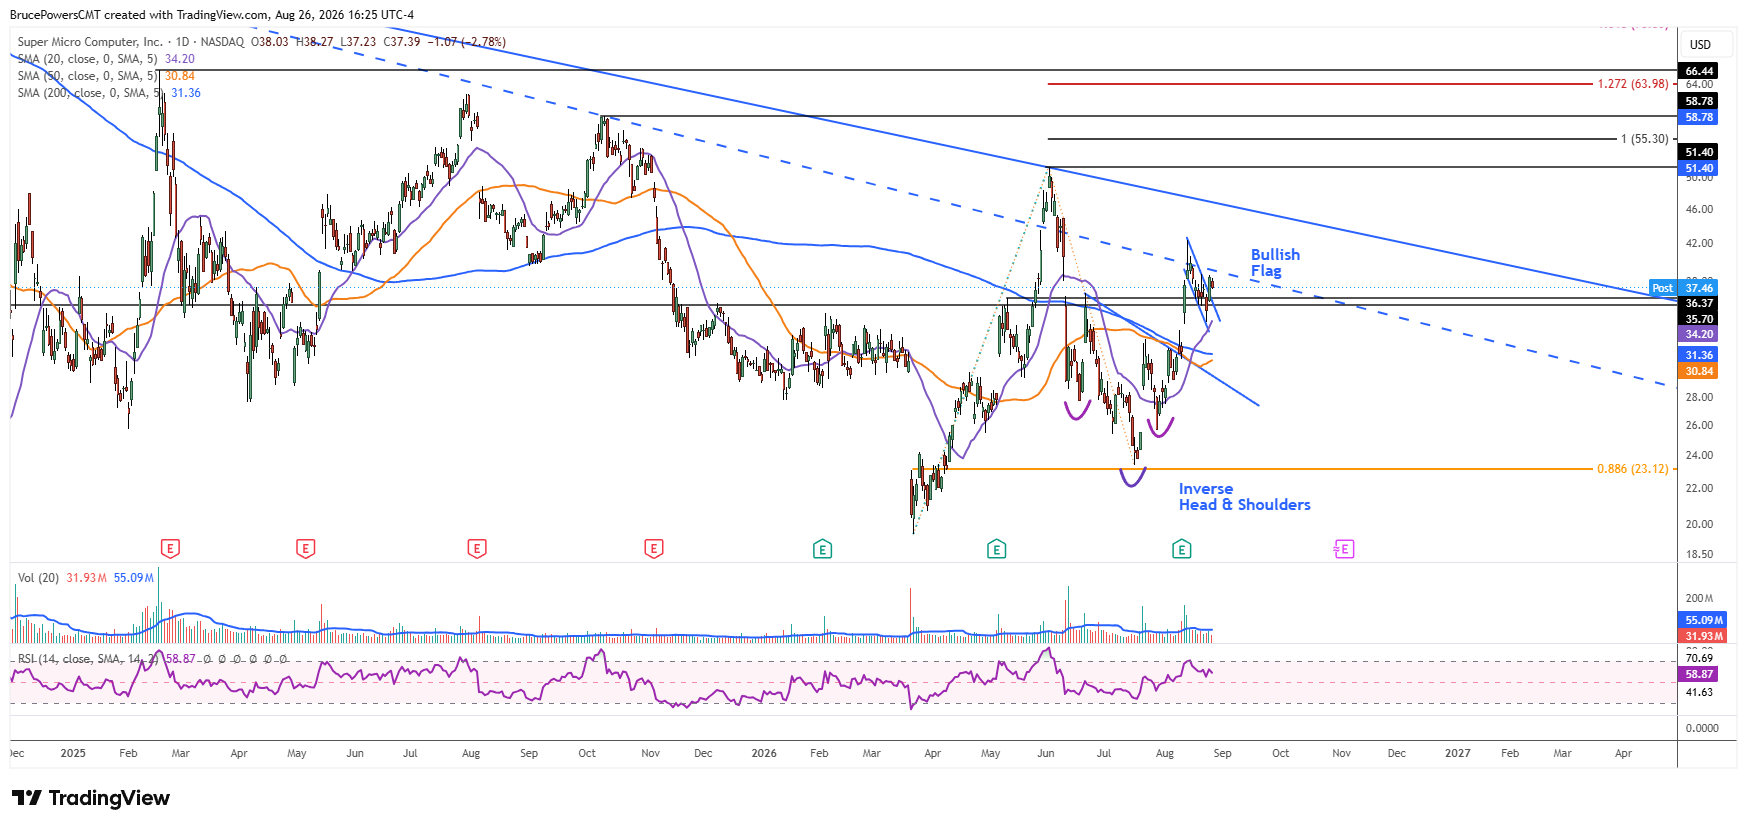Click the purple 34.20 SMA price label
Screen dimensions: 1747x828
1699,334
